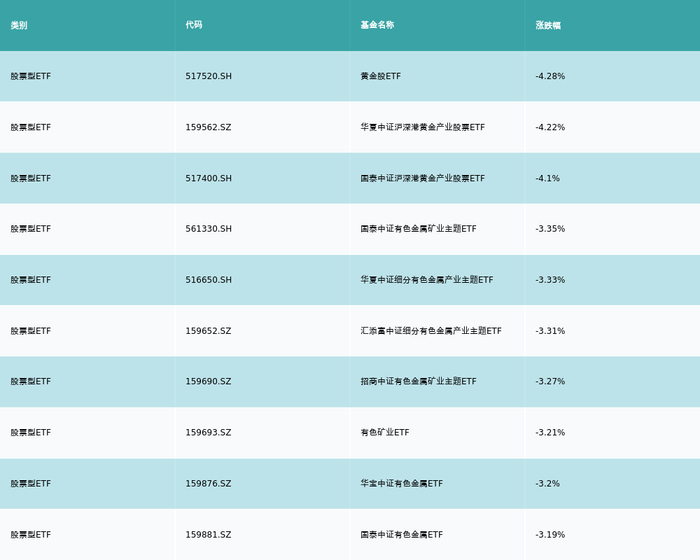Image resolution: width=700 pixels, height=560 pixels.
Task: Click the -3.33% change value
Action: coord(550,280)
